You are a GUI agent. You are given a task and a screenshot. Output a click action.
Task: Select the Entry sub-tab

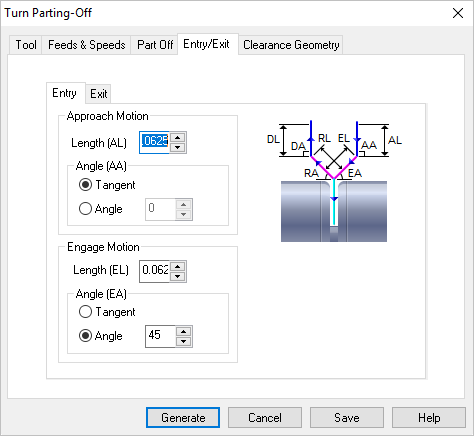click(x=65, y=93)
